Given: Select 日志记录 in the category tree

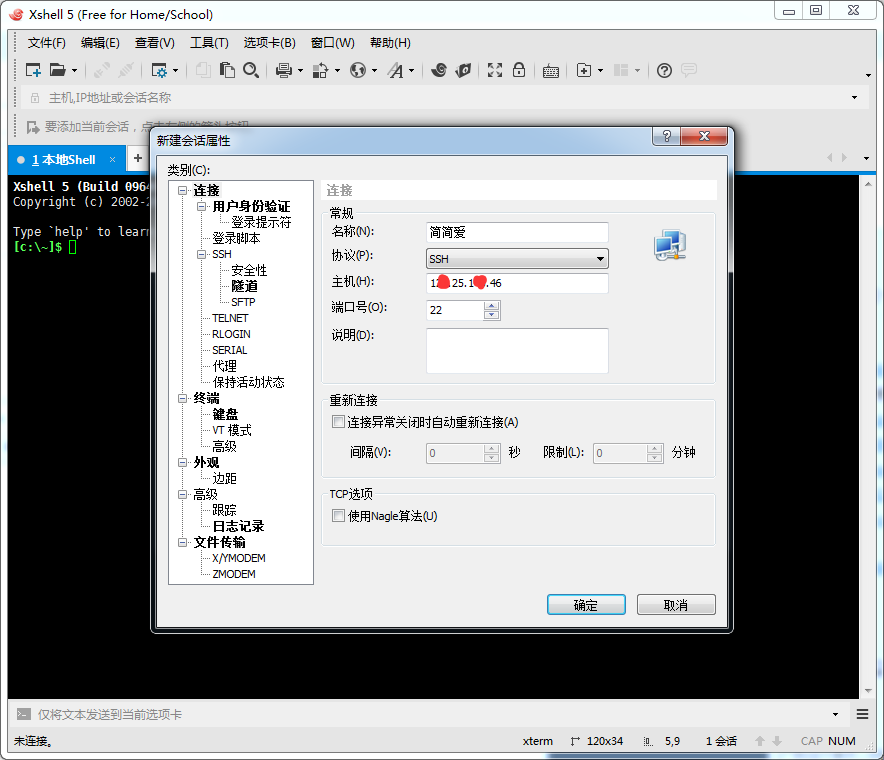Looking at the screenshot, I should (x=238, y=526).
